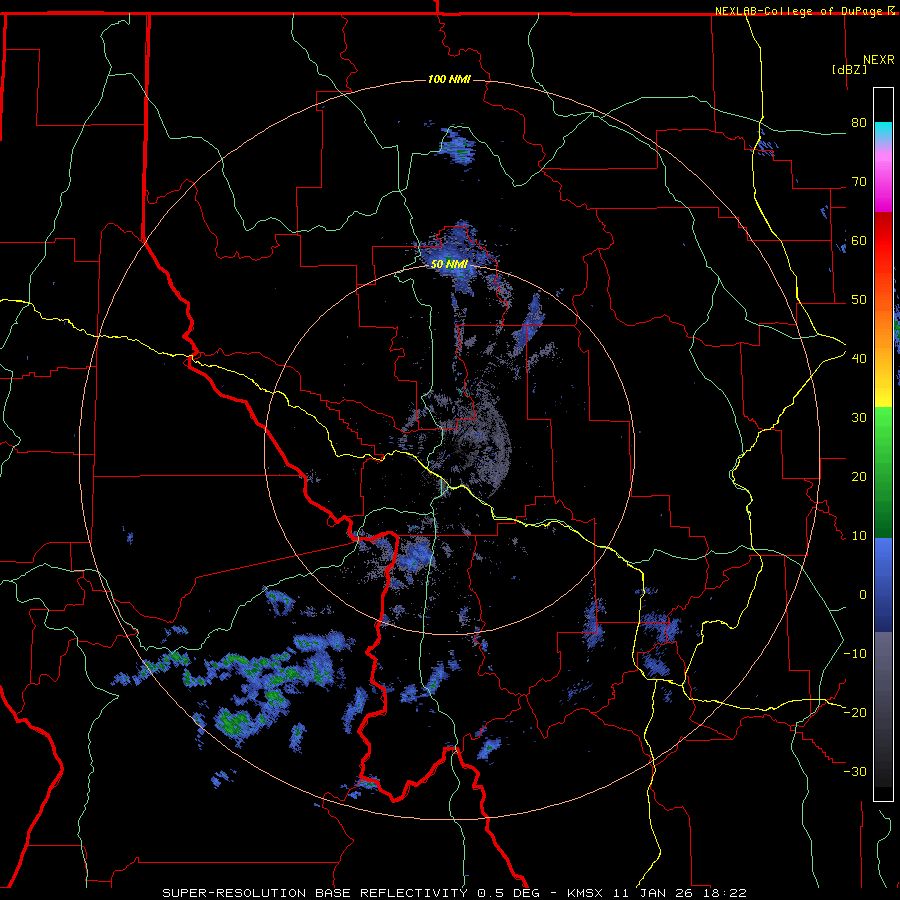Click the [dBZ] units label
Image resolution: width=900 pixels, height=900 pixels.
coord(849,69)
